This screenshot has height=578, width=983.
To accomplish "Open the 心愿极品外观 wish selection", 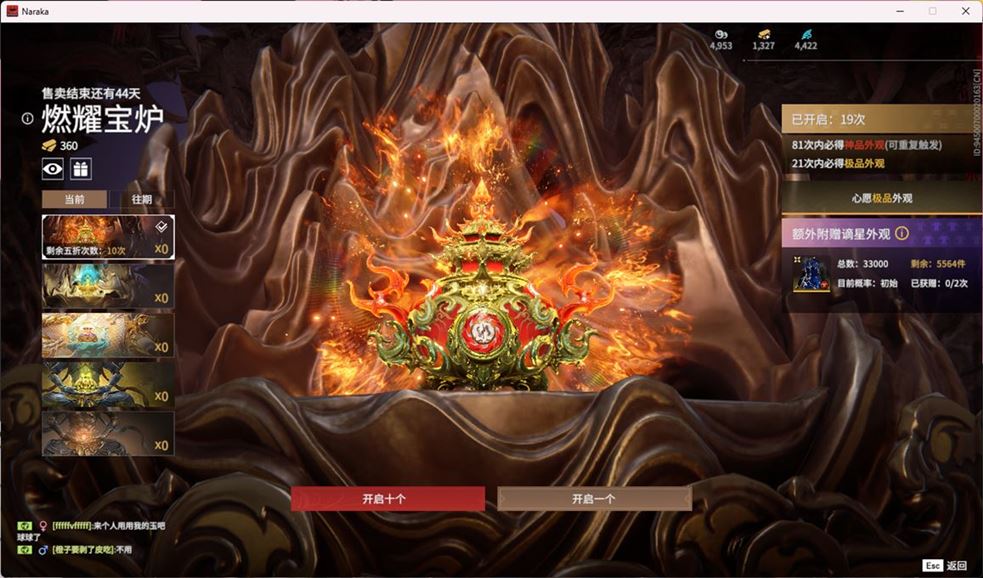I will (881, 198).
